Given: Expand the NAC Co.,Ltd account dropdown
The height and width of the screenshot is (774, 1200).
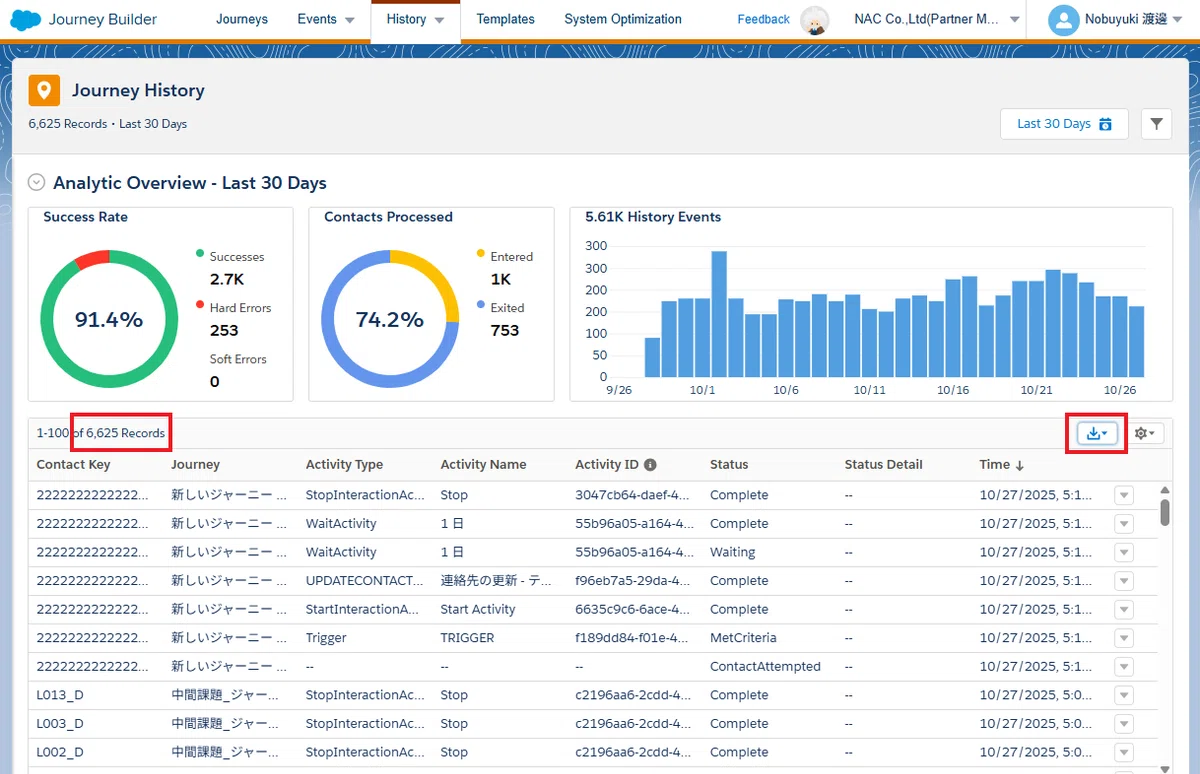Looking at the screenshot, I should (x=1014, y=20).
